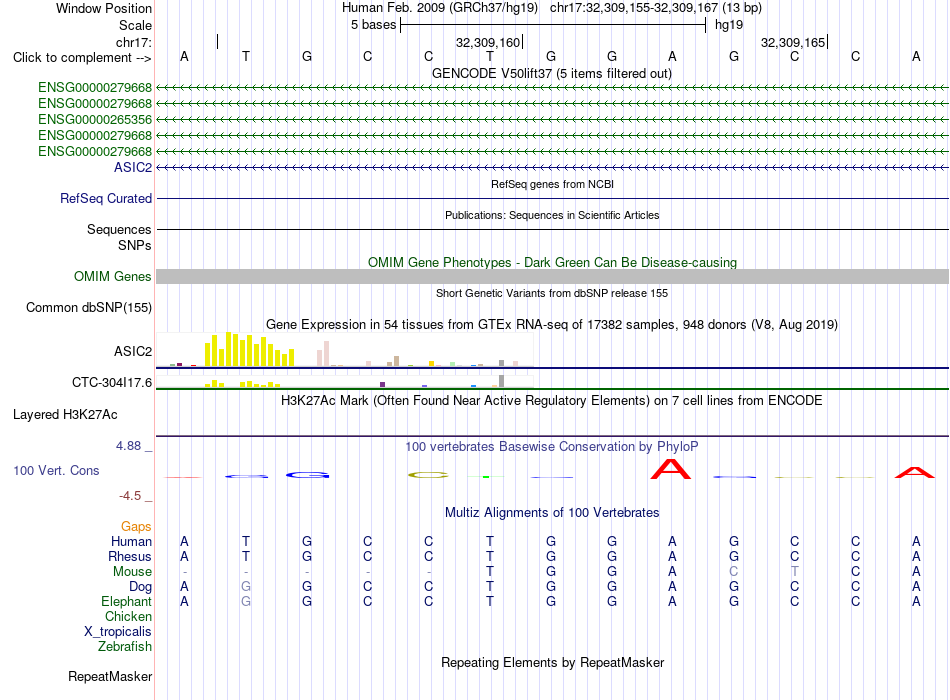Select the Chicken alignment row label
The width and height of the screenshot is (950, 700).
click(128, 616)
